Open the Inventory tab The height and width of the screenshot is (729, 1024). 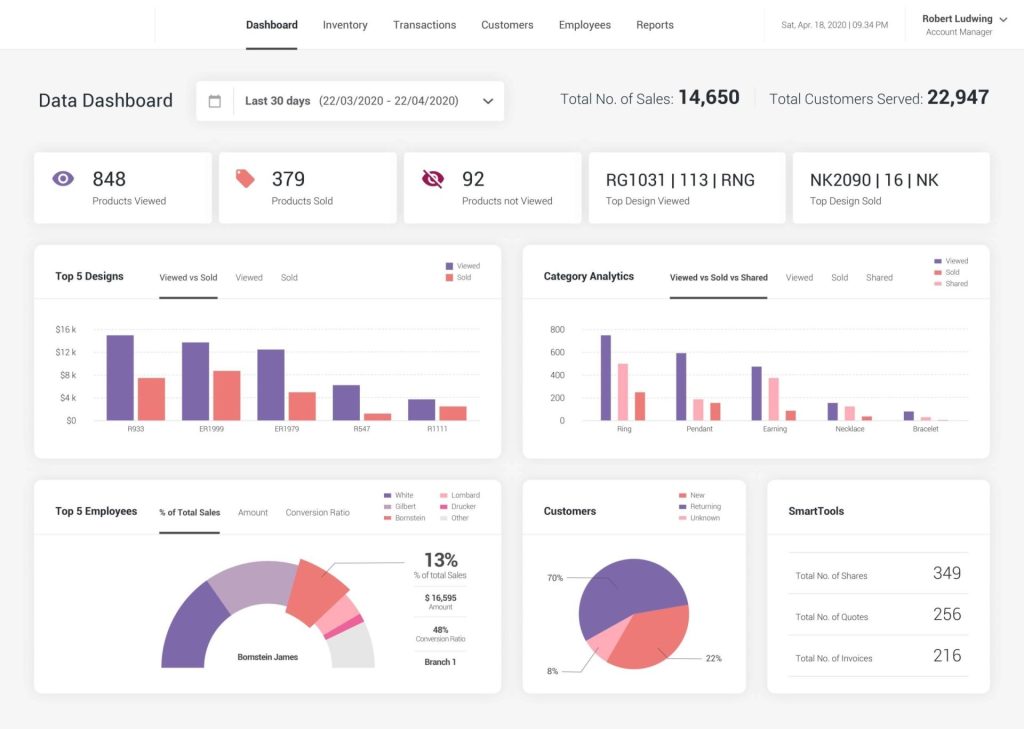(x=345, y=25)
